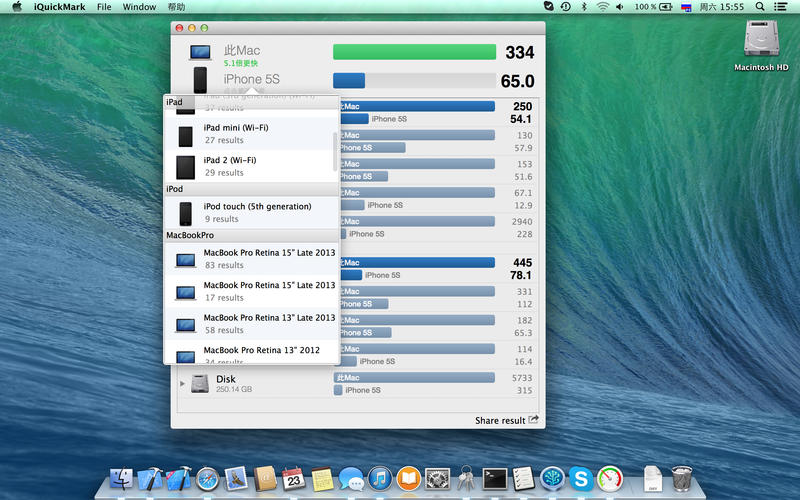
Task: Select iPad mini (Wi-Fi) in device list
Action: [251, 134]
